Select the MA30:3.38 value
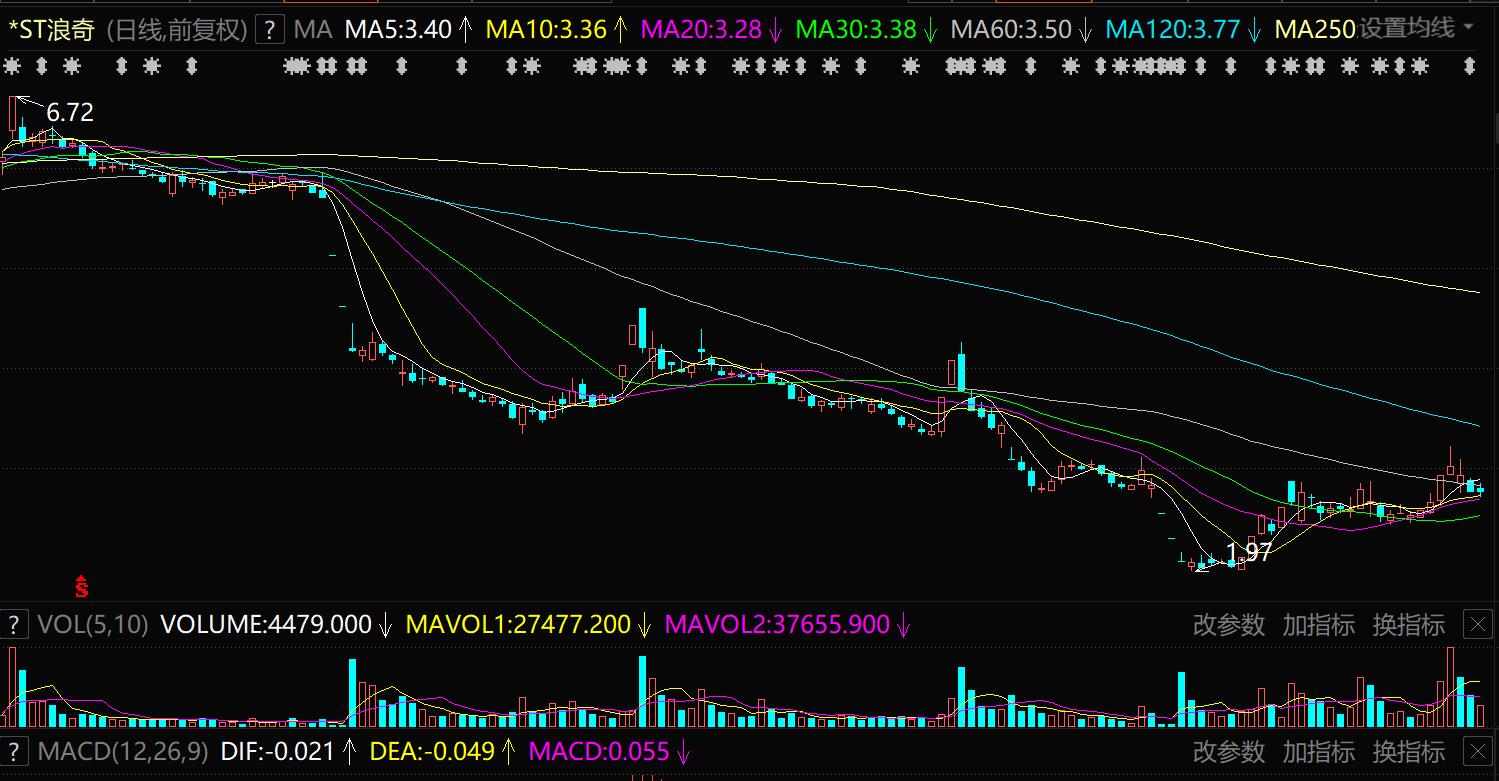Screen dimensions: 1499x781 856,29
